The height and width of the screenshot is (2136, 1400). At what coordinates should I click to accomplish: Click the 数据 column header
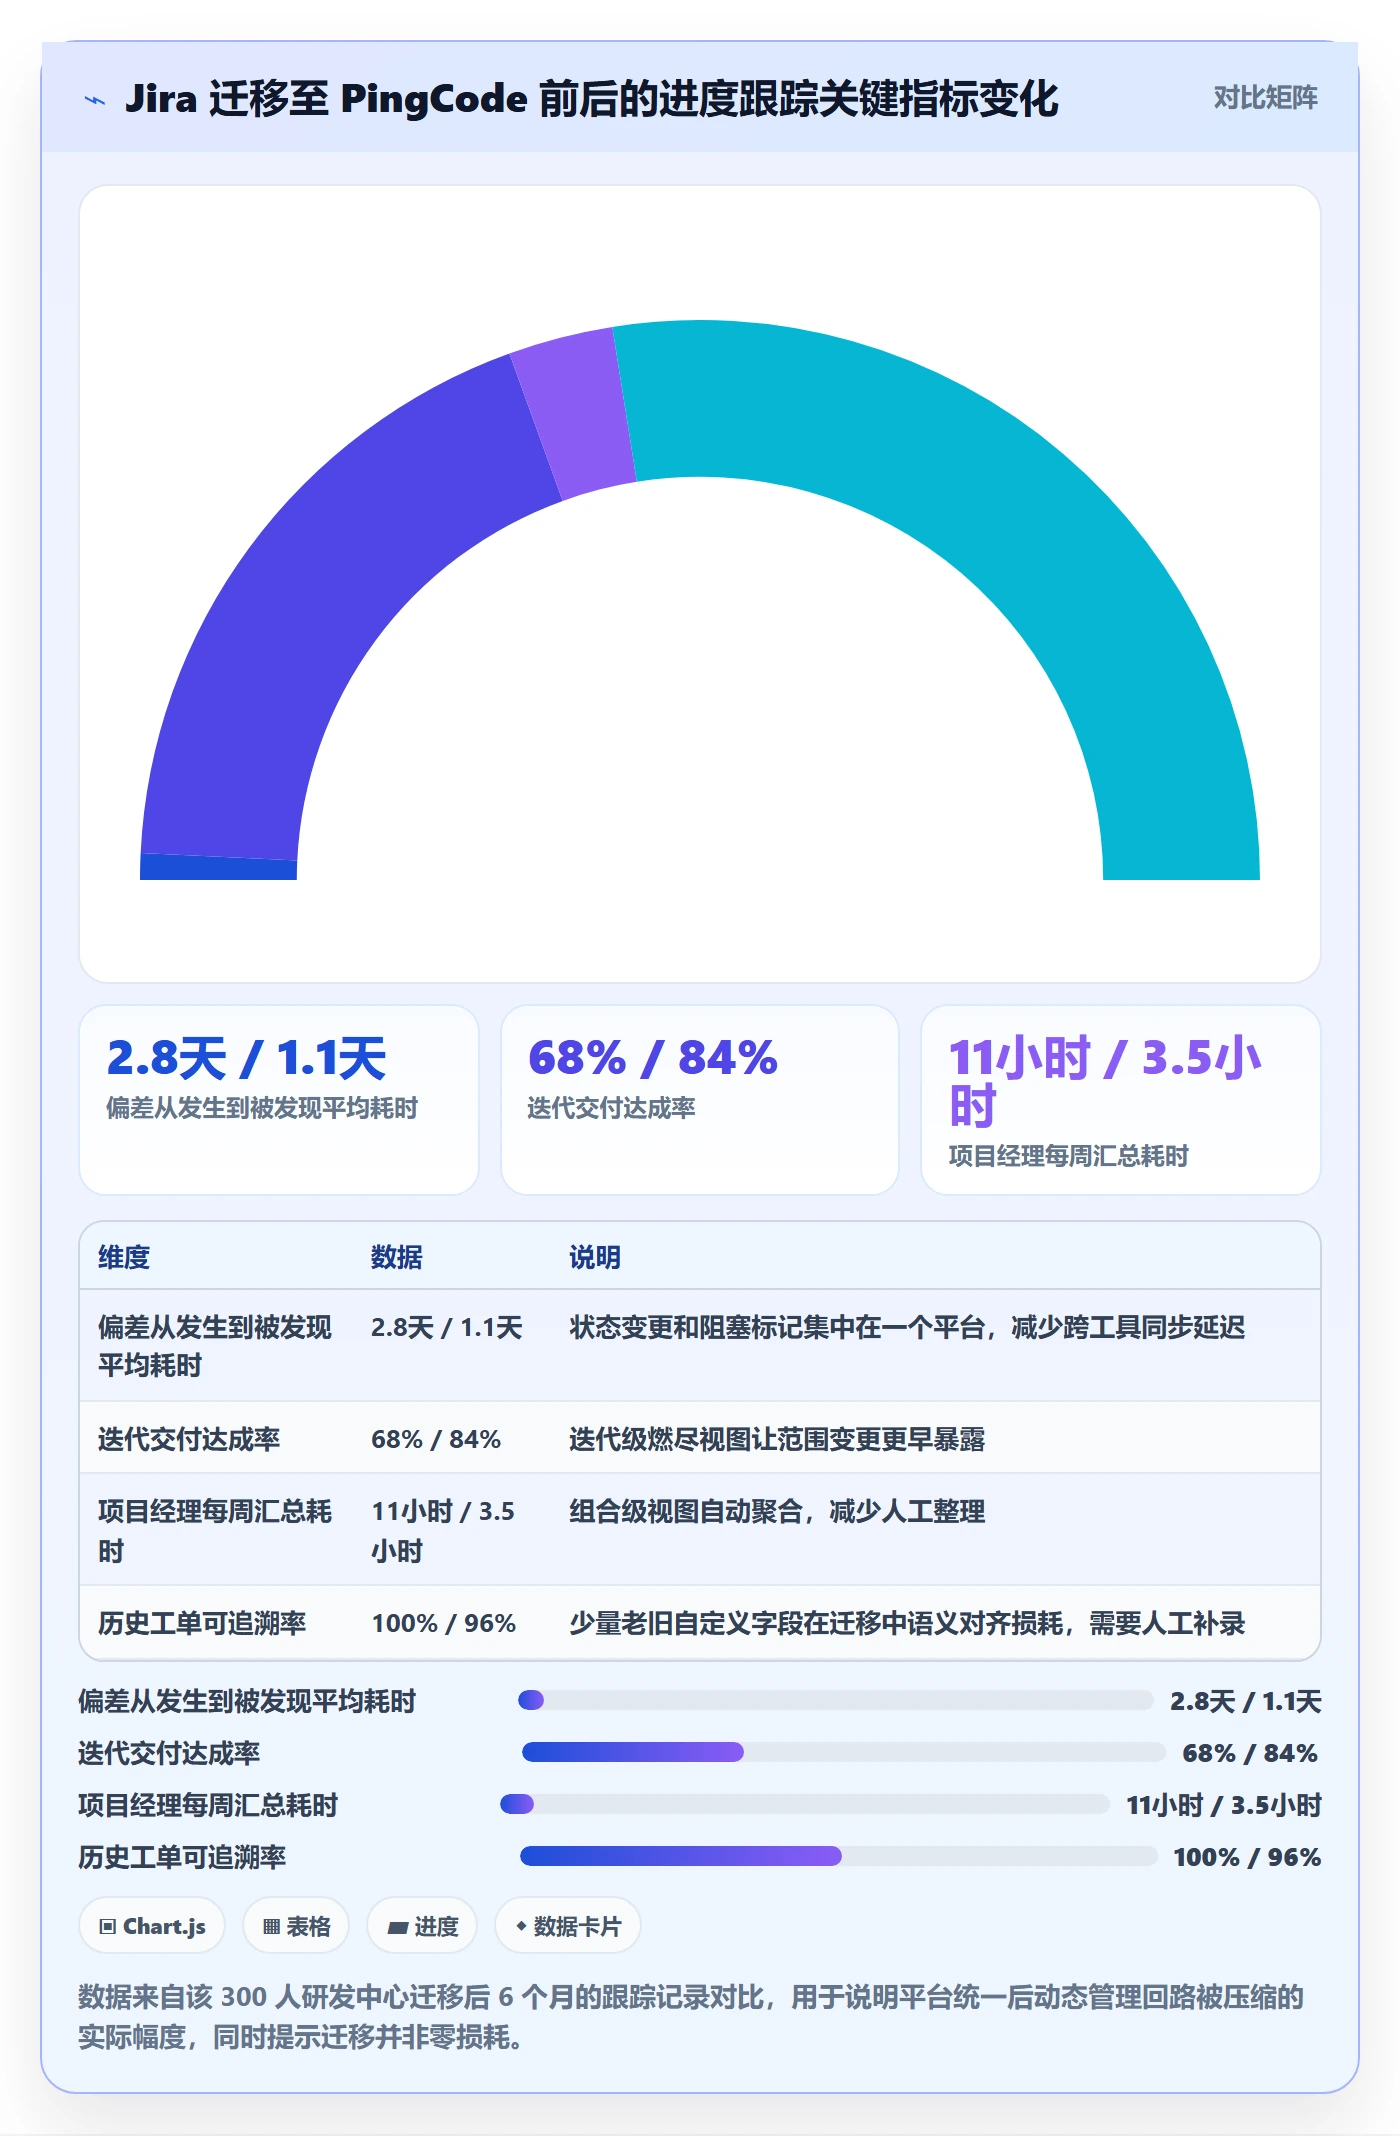click(x=397, y=1257)
